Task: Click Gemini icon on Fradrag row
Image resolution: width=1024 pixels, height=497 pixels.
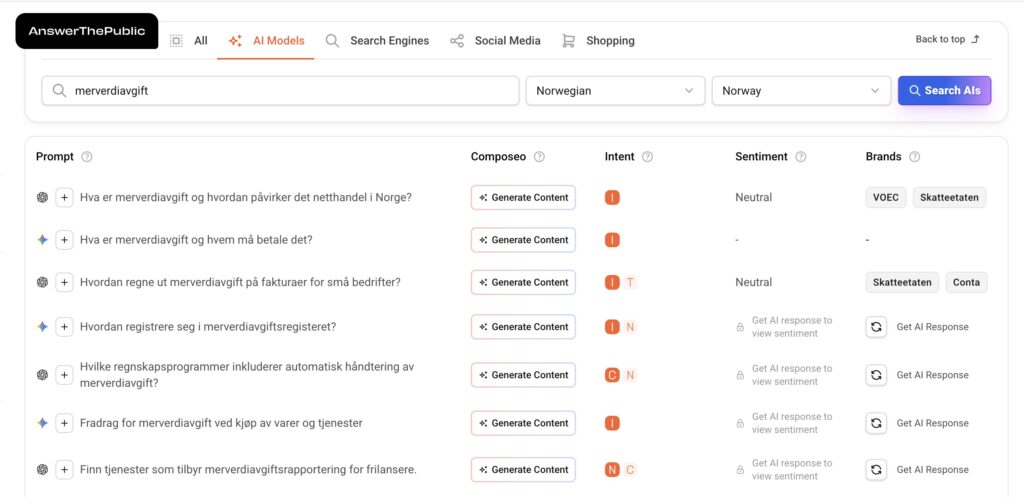Action: [x=42, y=423]
